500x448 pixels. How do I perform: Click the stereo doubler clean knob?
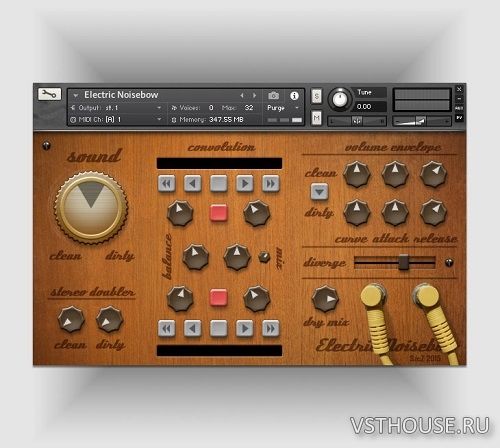[71, 319]
